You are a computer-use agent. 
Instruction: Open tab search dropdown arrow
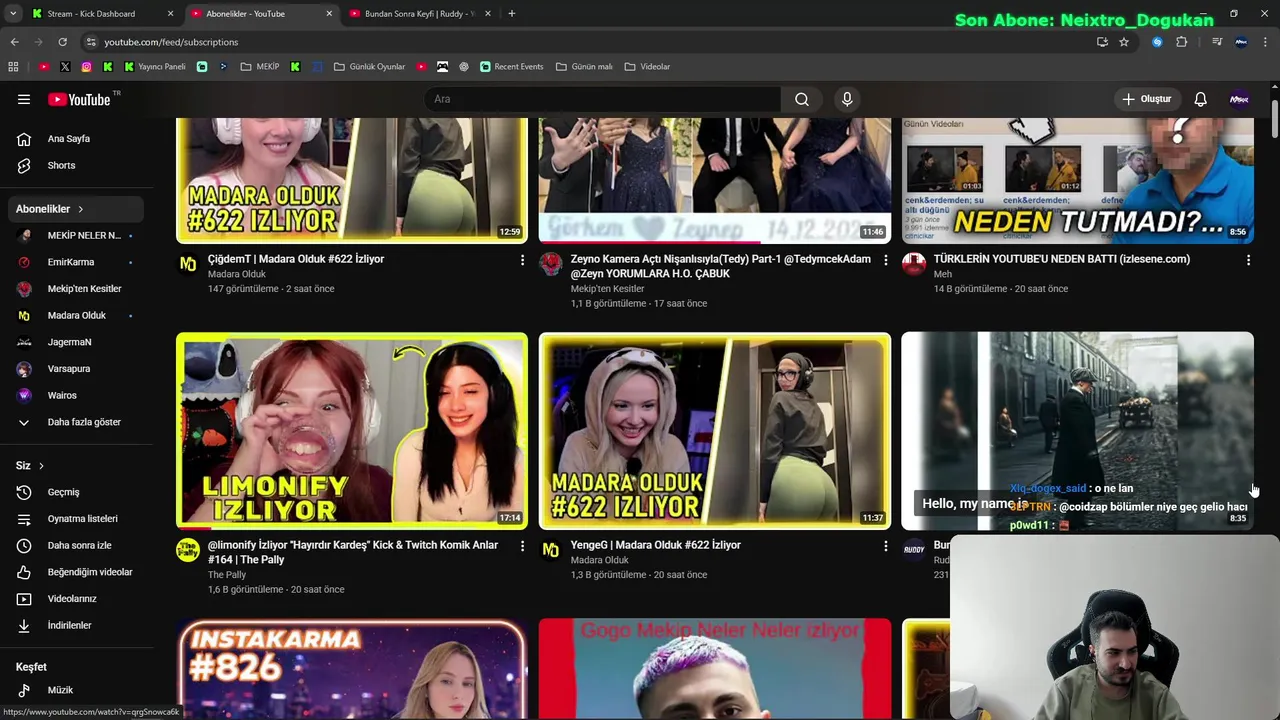13,14
